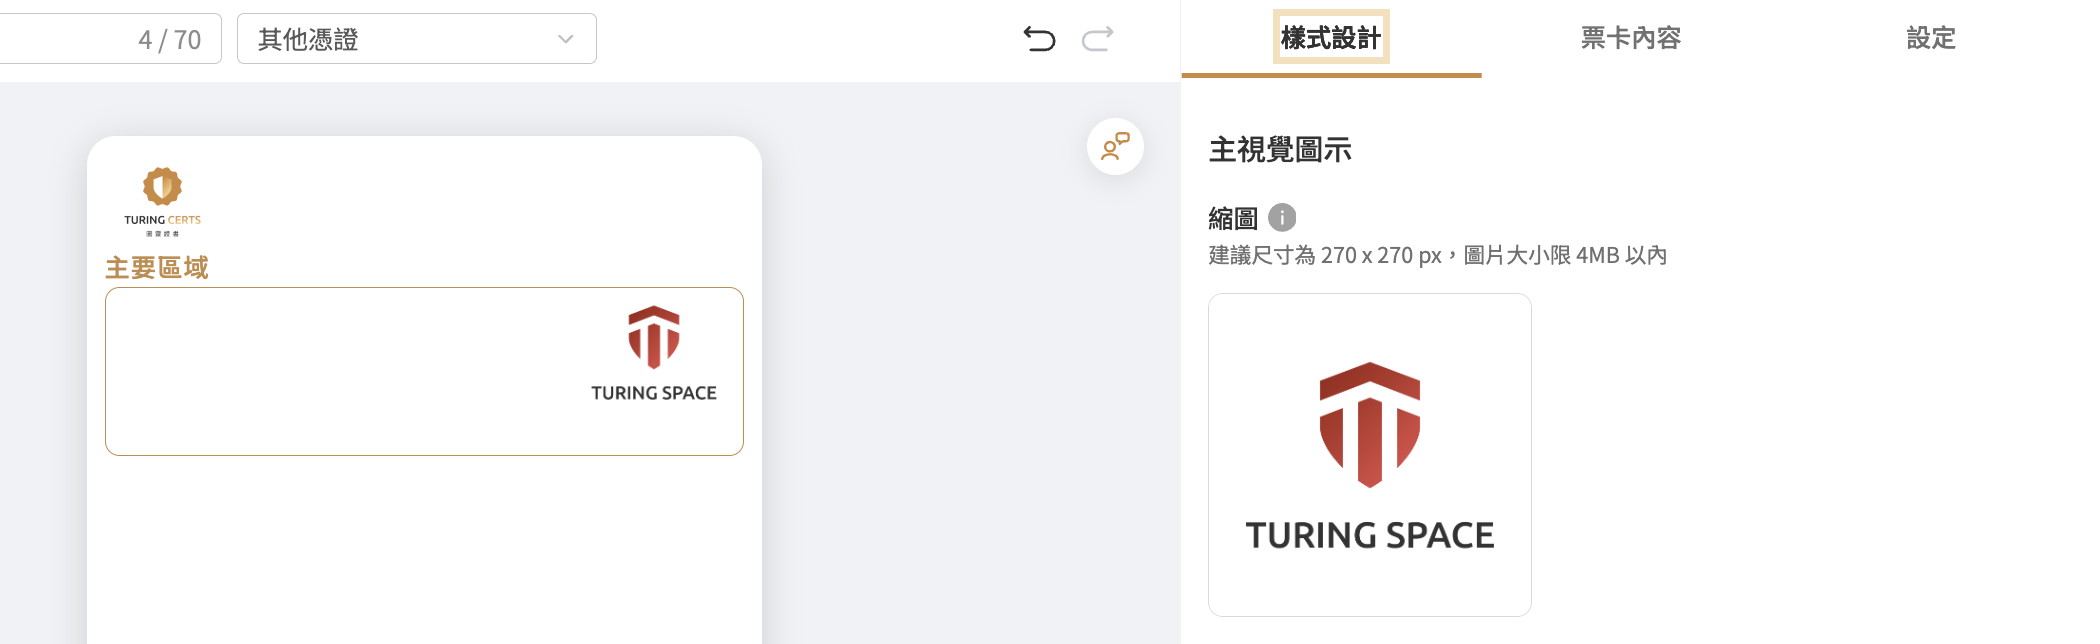
Task: Click the TURING SPACE text in card preview
Action: tap(654, 393)
